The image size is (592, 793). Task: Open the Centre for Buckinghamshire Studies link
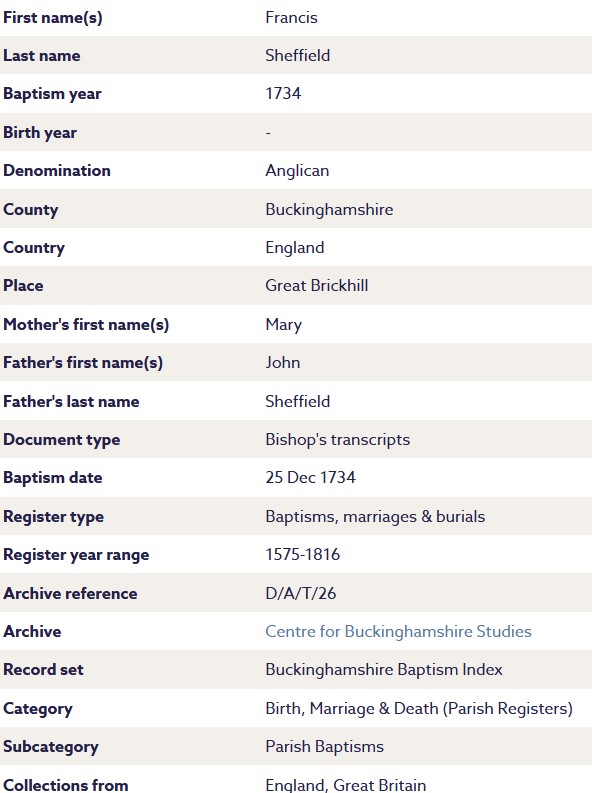(398, 631)
